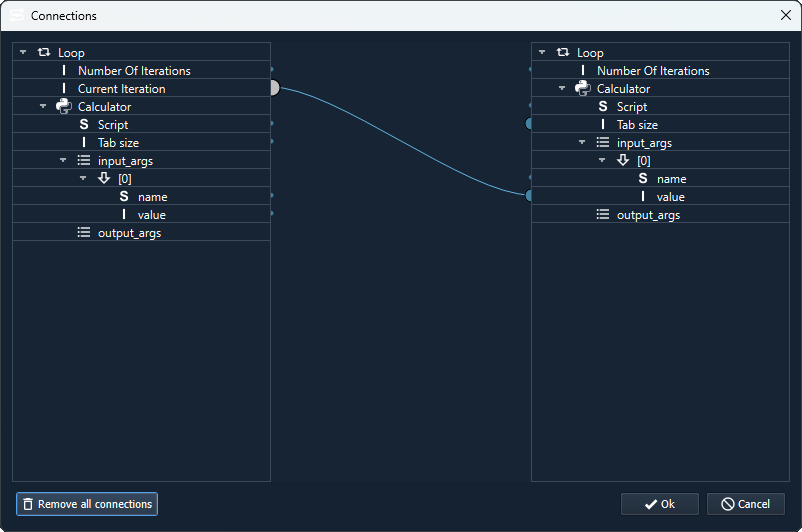Collapse the left Calculator node
802x532 pixels.
pyautogui.click(x=43, y=106)
